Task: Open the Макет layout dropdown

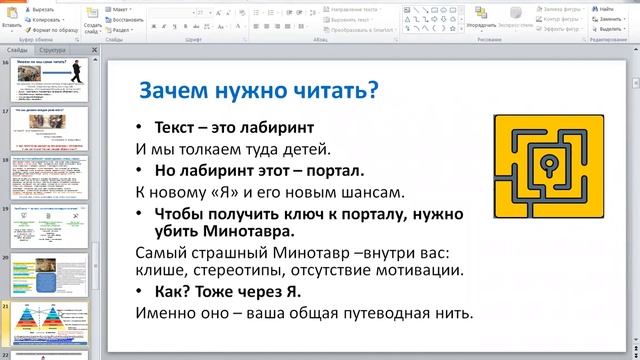Action: tap(119, 9)
